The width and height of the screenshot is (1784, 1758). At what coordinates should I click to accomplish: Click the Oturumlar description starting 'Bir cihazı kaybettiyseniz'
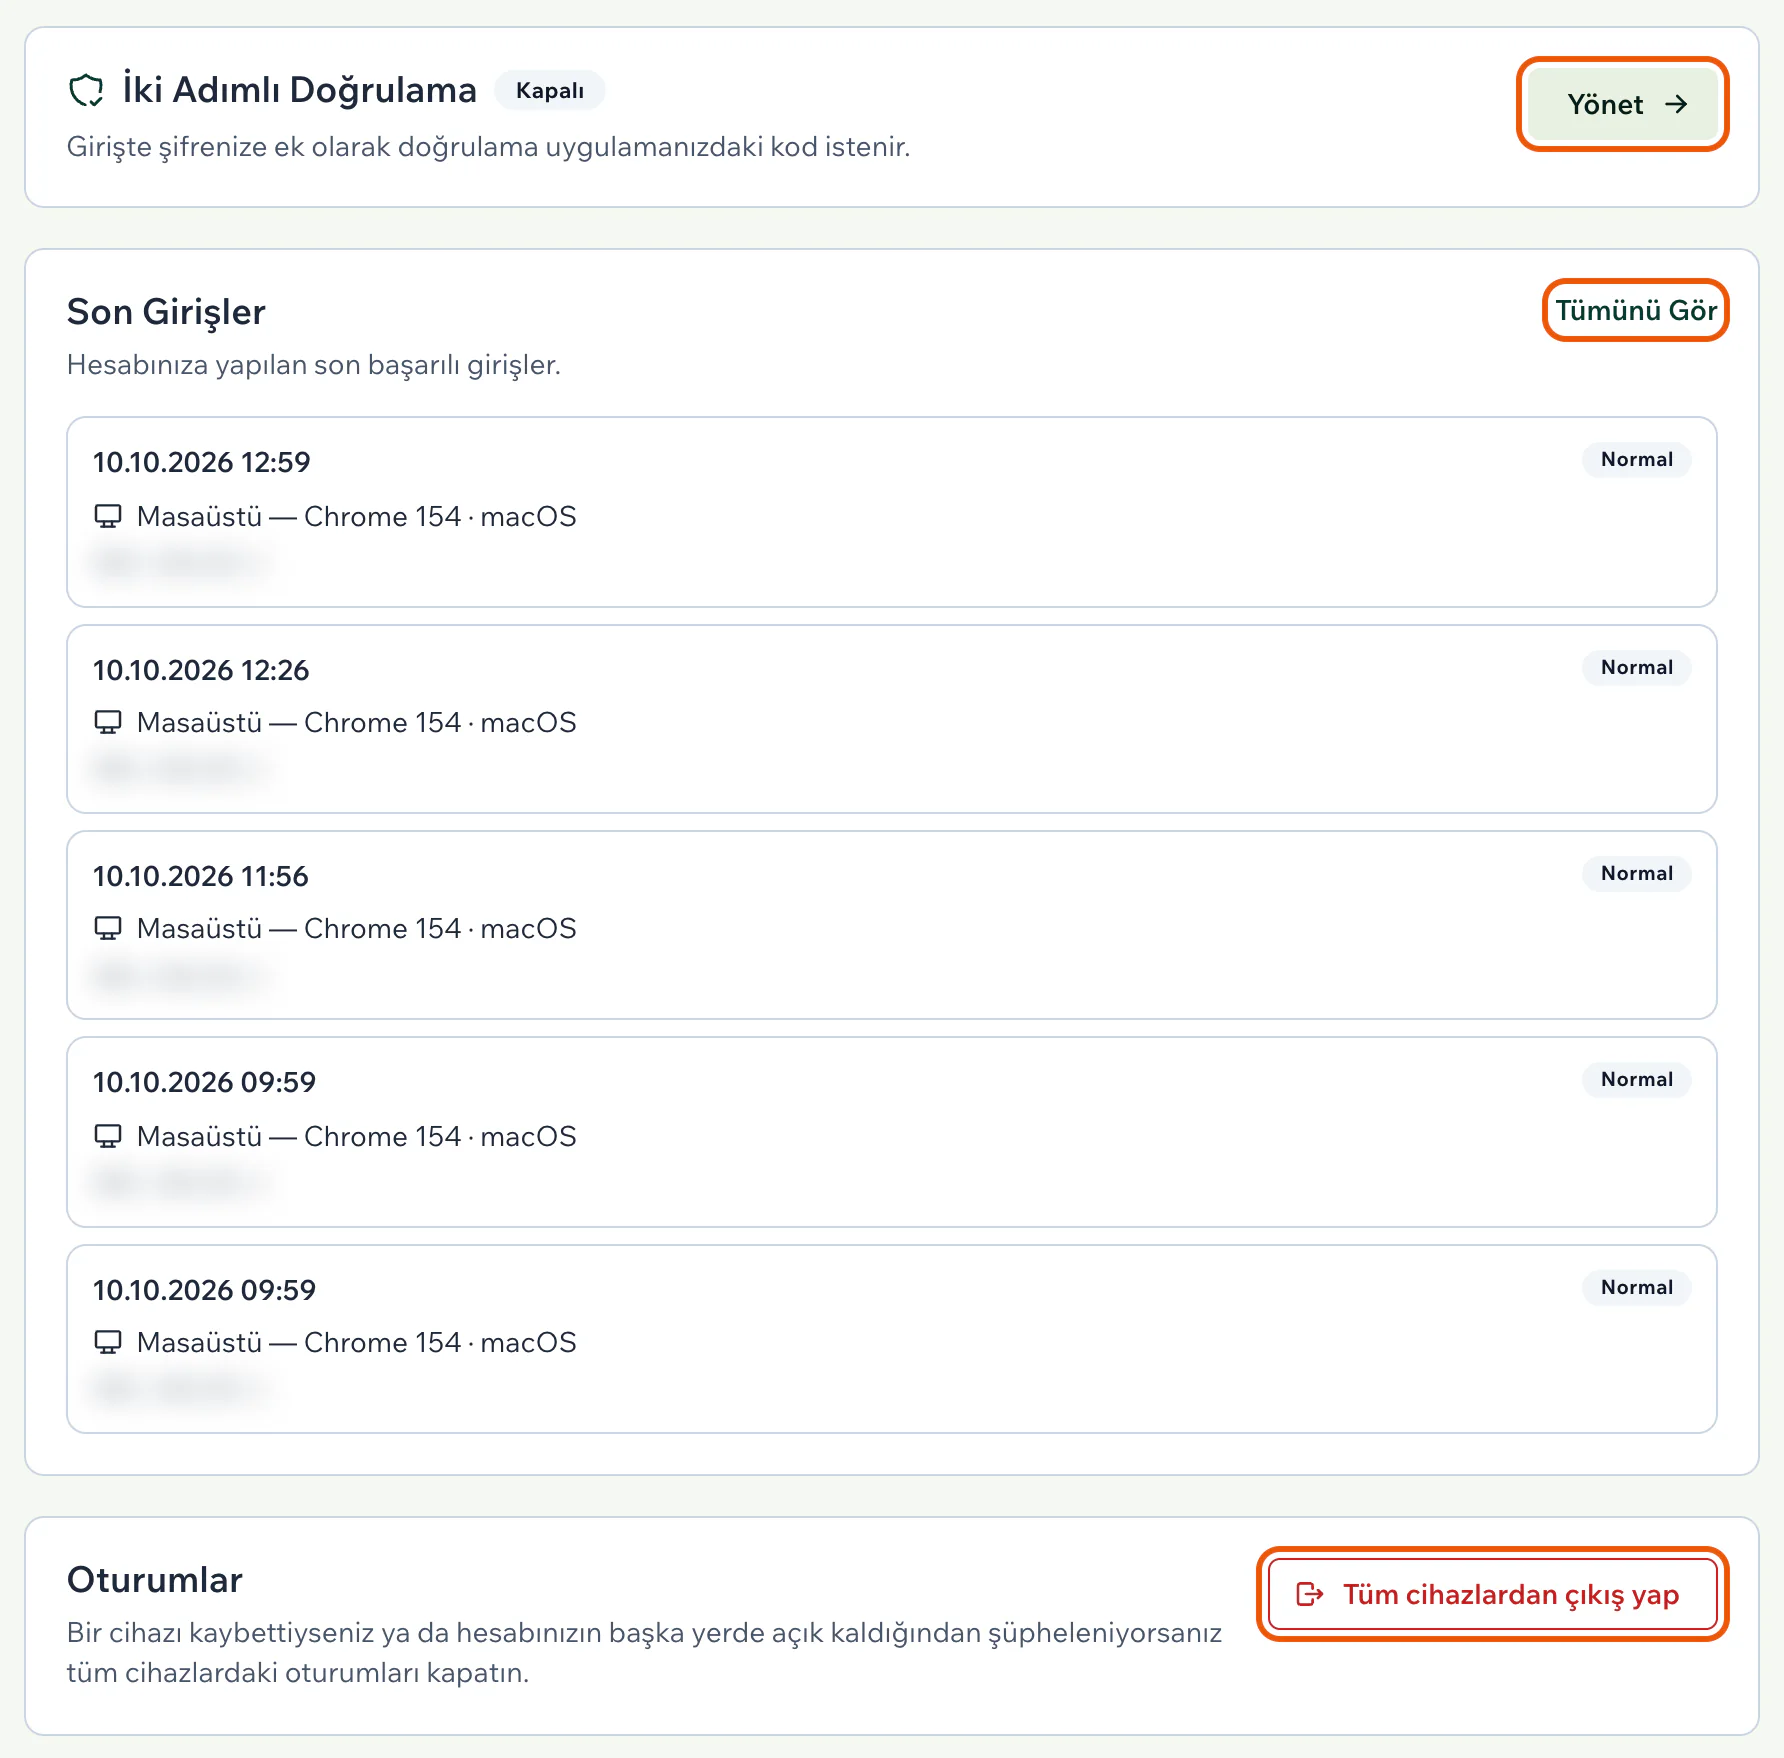point(645,1652)
